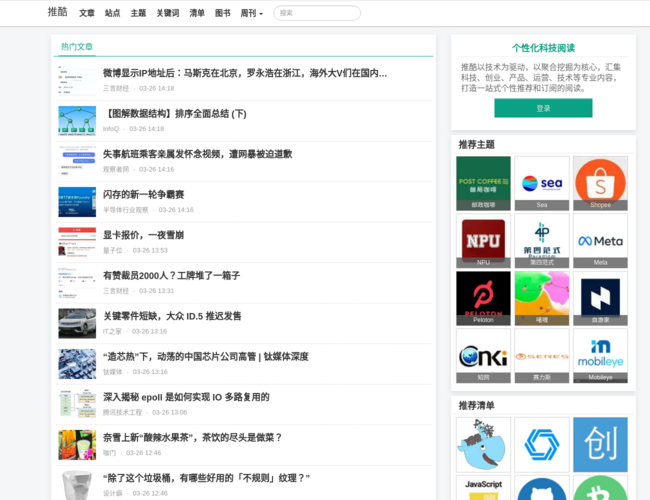Image resolution: width=650 pixels, height=500 pixels.
Task: Click the 量子位 source label
Action: [x=113, y=250]
